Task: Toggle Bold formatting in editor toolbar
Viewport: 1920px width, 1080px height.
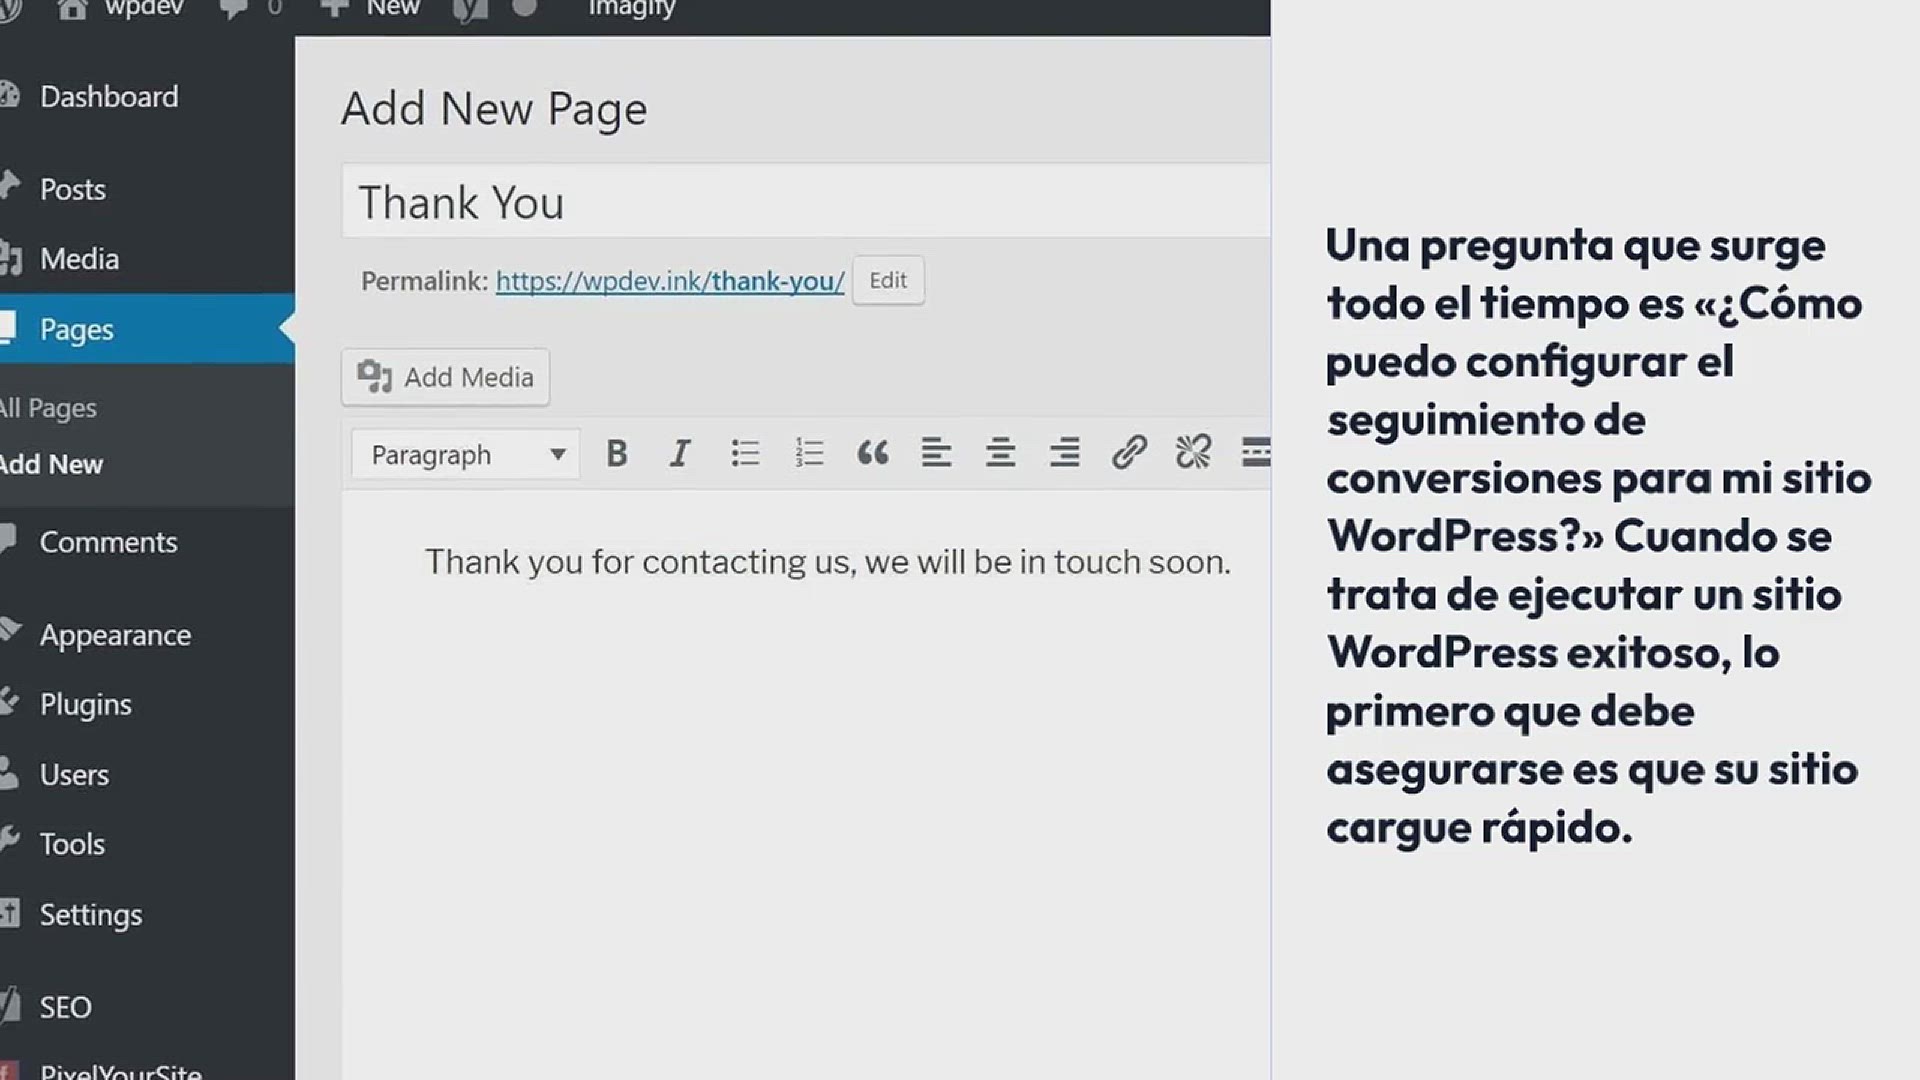Action: tap(617, 454)
